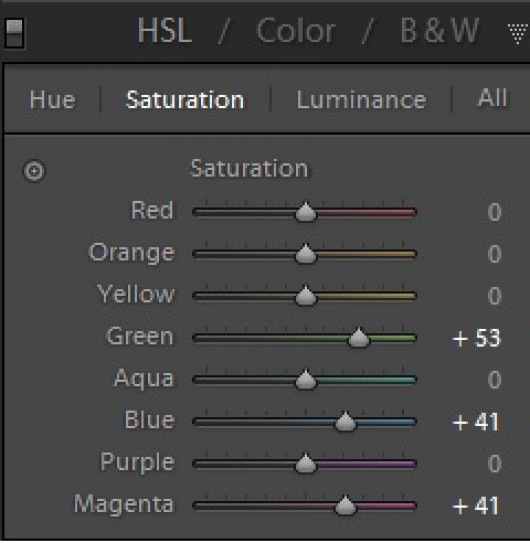The height and width of the screenshot is (543, 530).
Task: Switch to Color panel mode
Action: 296,30
